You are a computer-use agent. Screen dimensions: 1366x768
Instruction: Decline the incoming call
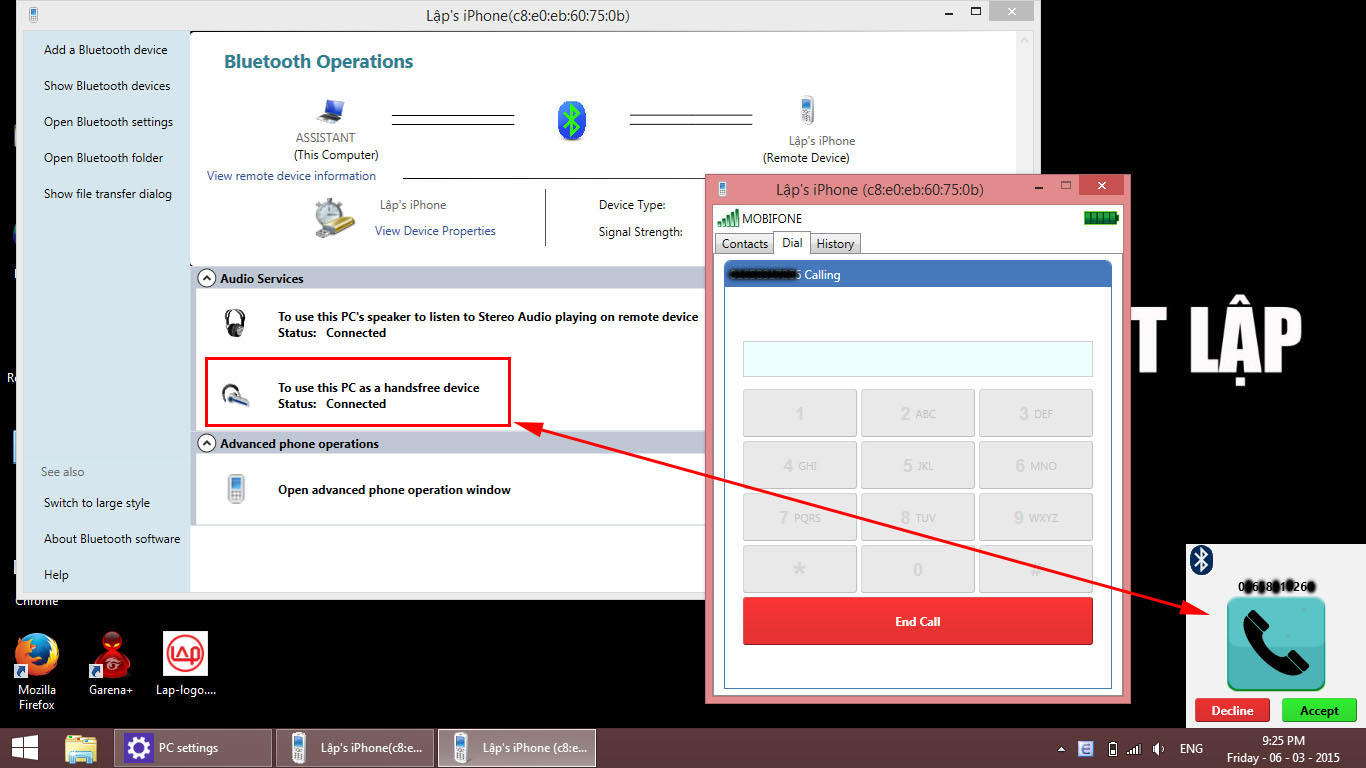click(x=1232, y=710)
